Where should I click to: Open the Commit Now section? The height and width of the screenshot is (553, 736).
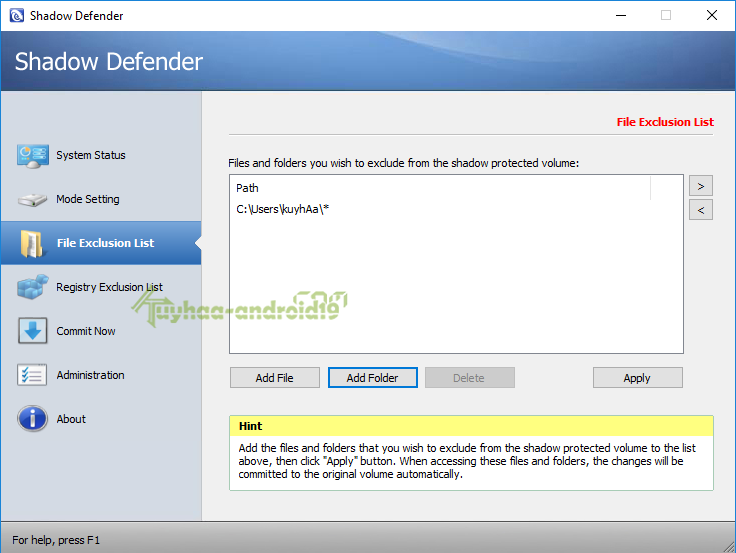[x=86, y=331]
